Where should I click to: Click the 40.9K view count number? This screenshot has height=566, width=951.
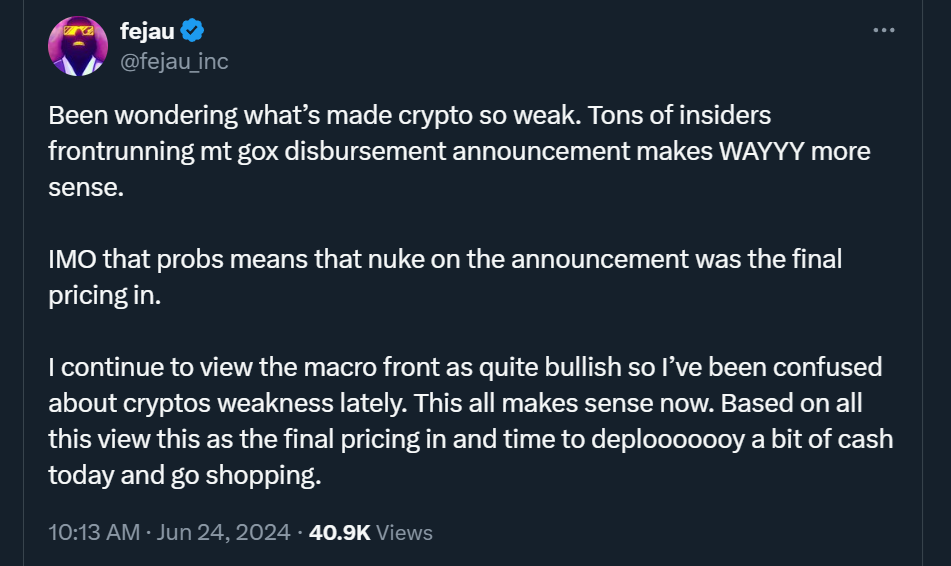(x=340, y=532)
